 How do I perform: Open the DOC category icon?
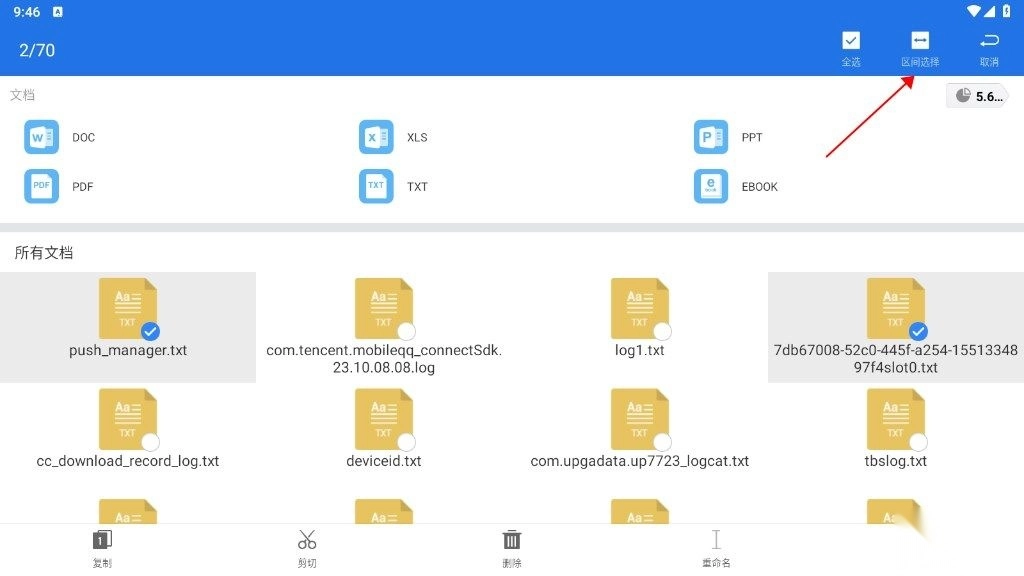click(x=41, y=137)
